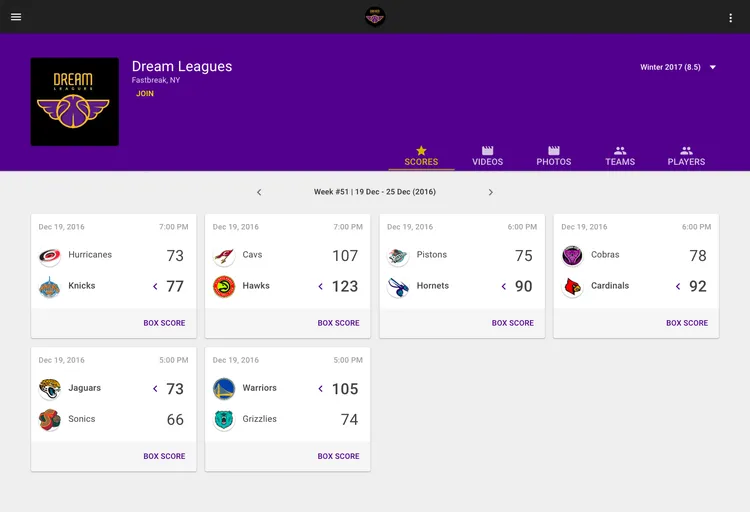Click the Hawks score 123

(345, 286)
